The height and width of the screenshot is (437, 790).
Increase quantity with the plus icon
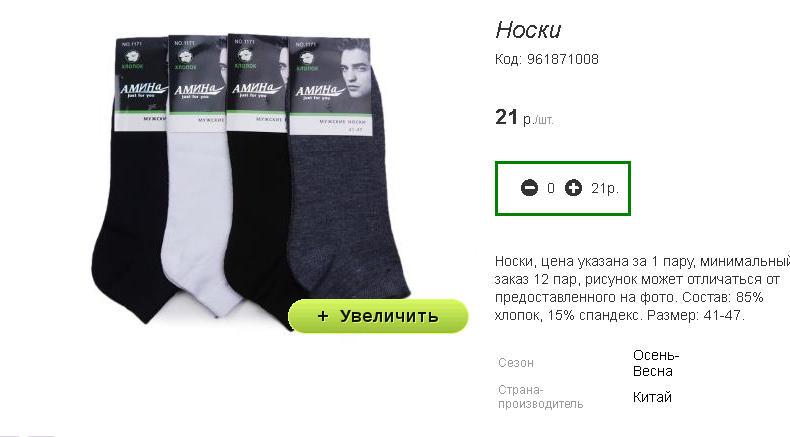(573, 188)
